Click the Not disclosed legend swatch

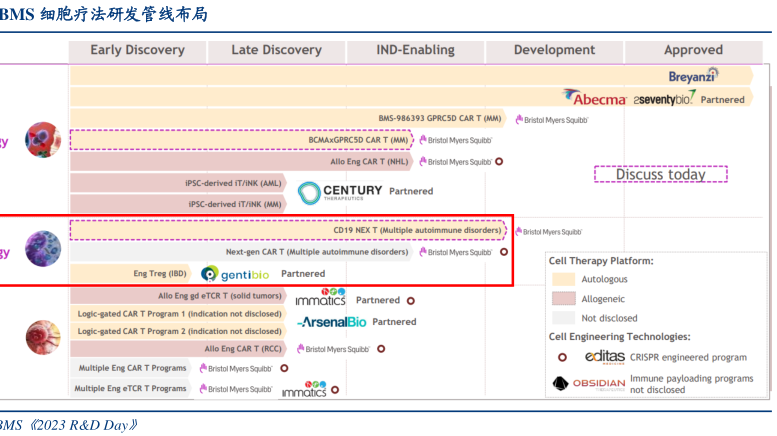click(x=564, y=318)
